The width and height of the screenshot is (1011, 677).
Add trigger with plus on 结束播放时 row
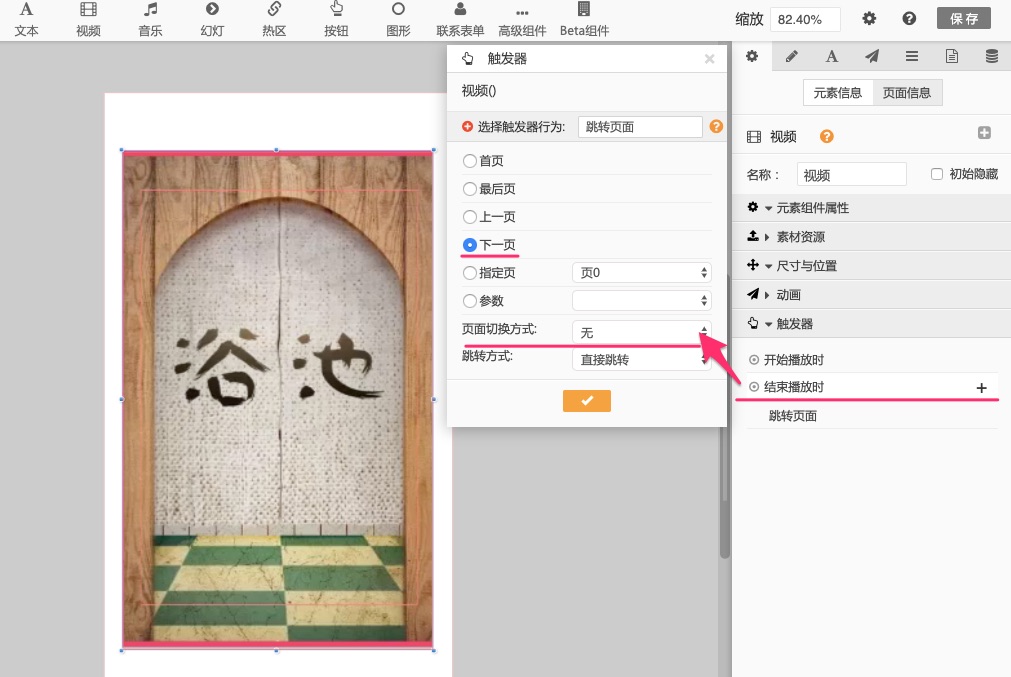981,388
